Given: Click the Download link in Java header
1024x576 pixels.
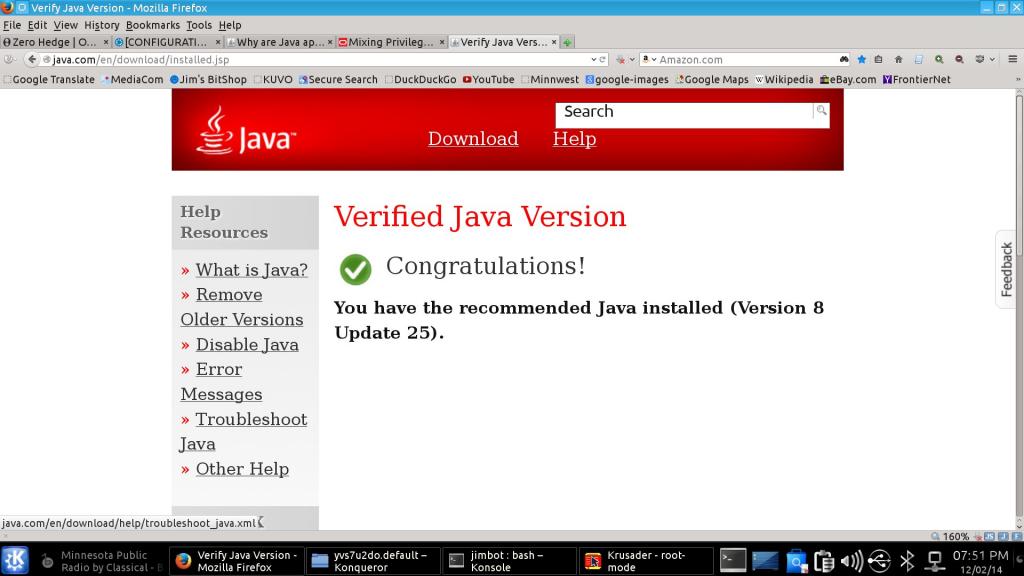Looking at the screenshot, I should [x=473, y=139].
